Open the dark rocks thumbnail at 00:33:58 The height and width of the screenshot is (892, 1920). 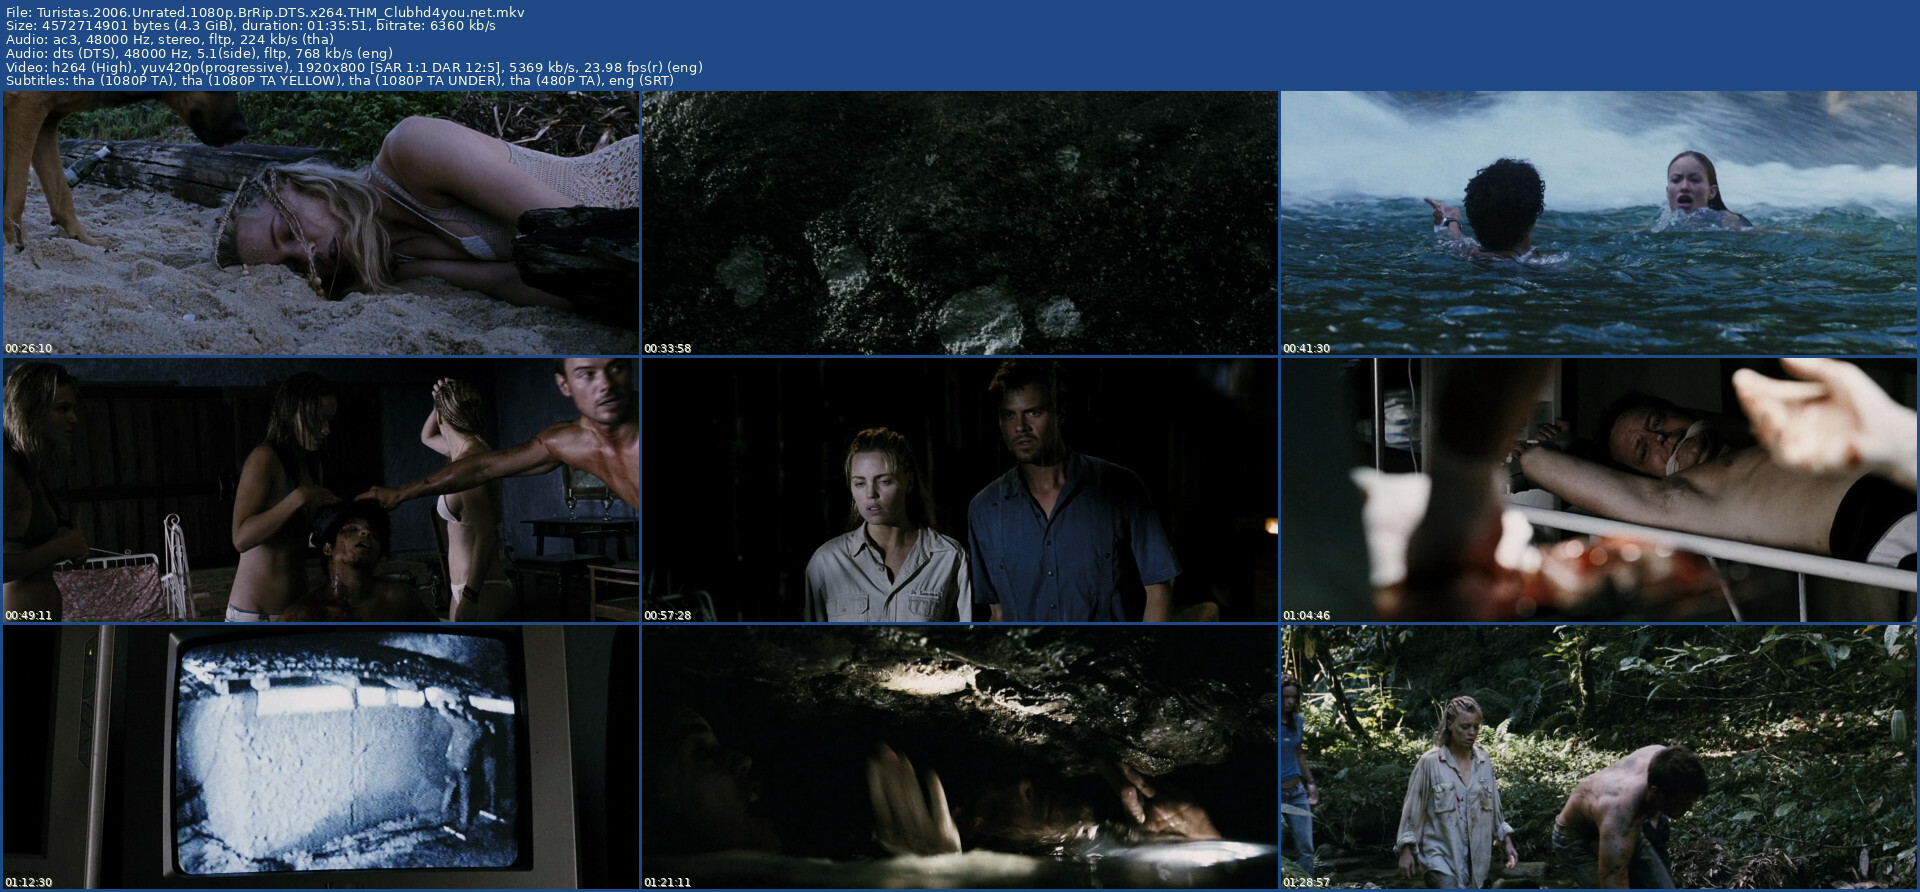960,223
